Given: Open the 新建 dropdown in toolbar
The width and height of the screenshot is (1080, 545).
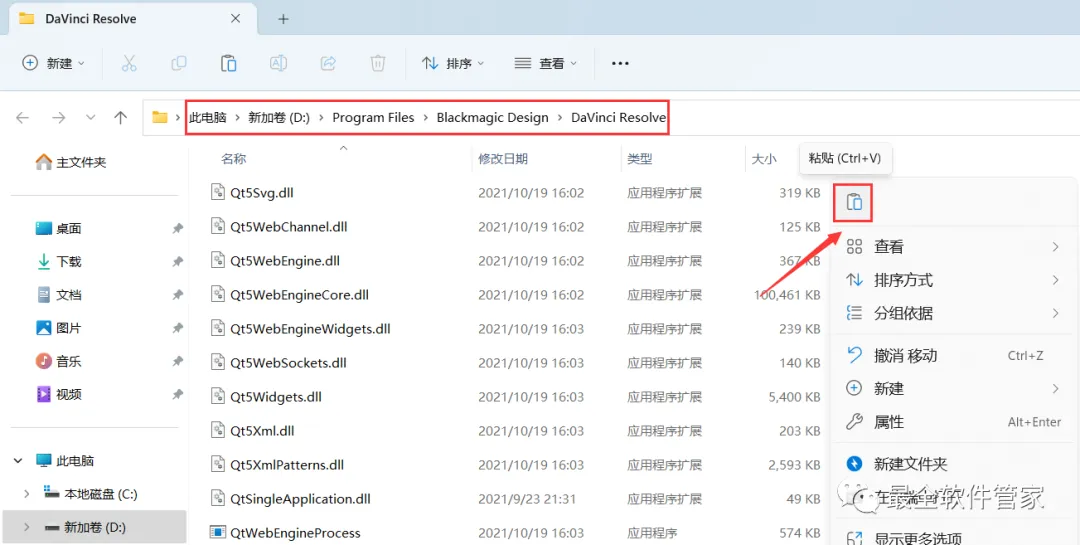Looking at the screenshot, I should 54,63.
